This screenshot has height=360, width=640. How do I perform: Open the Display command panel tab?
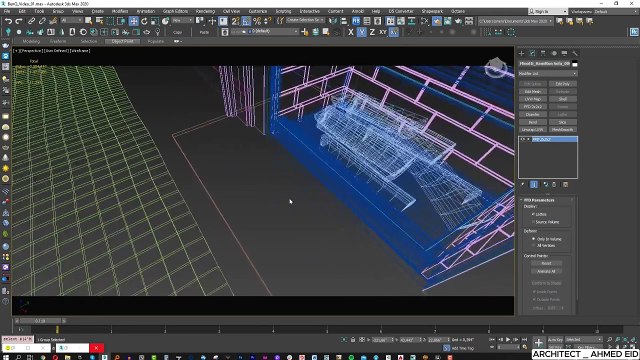pyautogui.click(x=564, y=53)
